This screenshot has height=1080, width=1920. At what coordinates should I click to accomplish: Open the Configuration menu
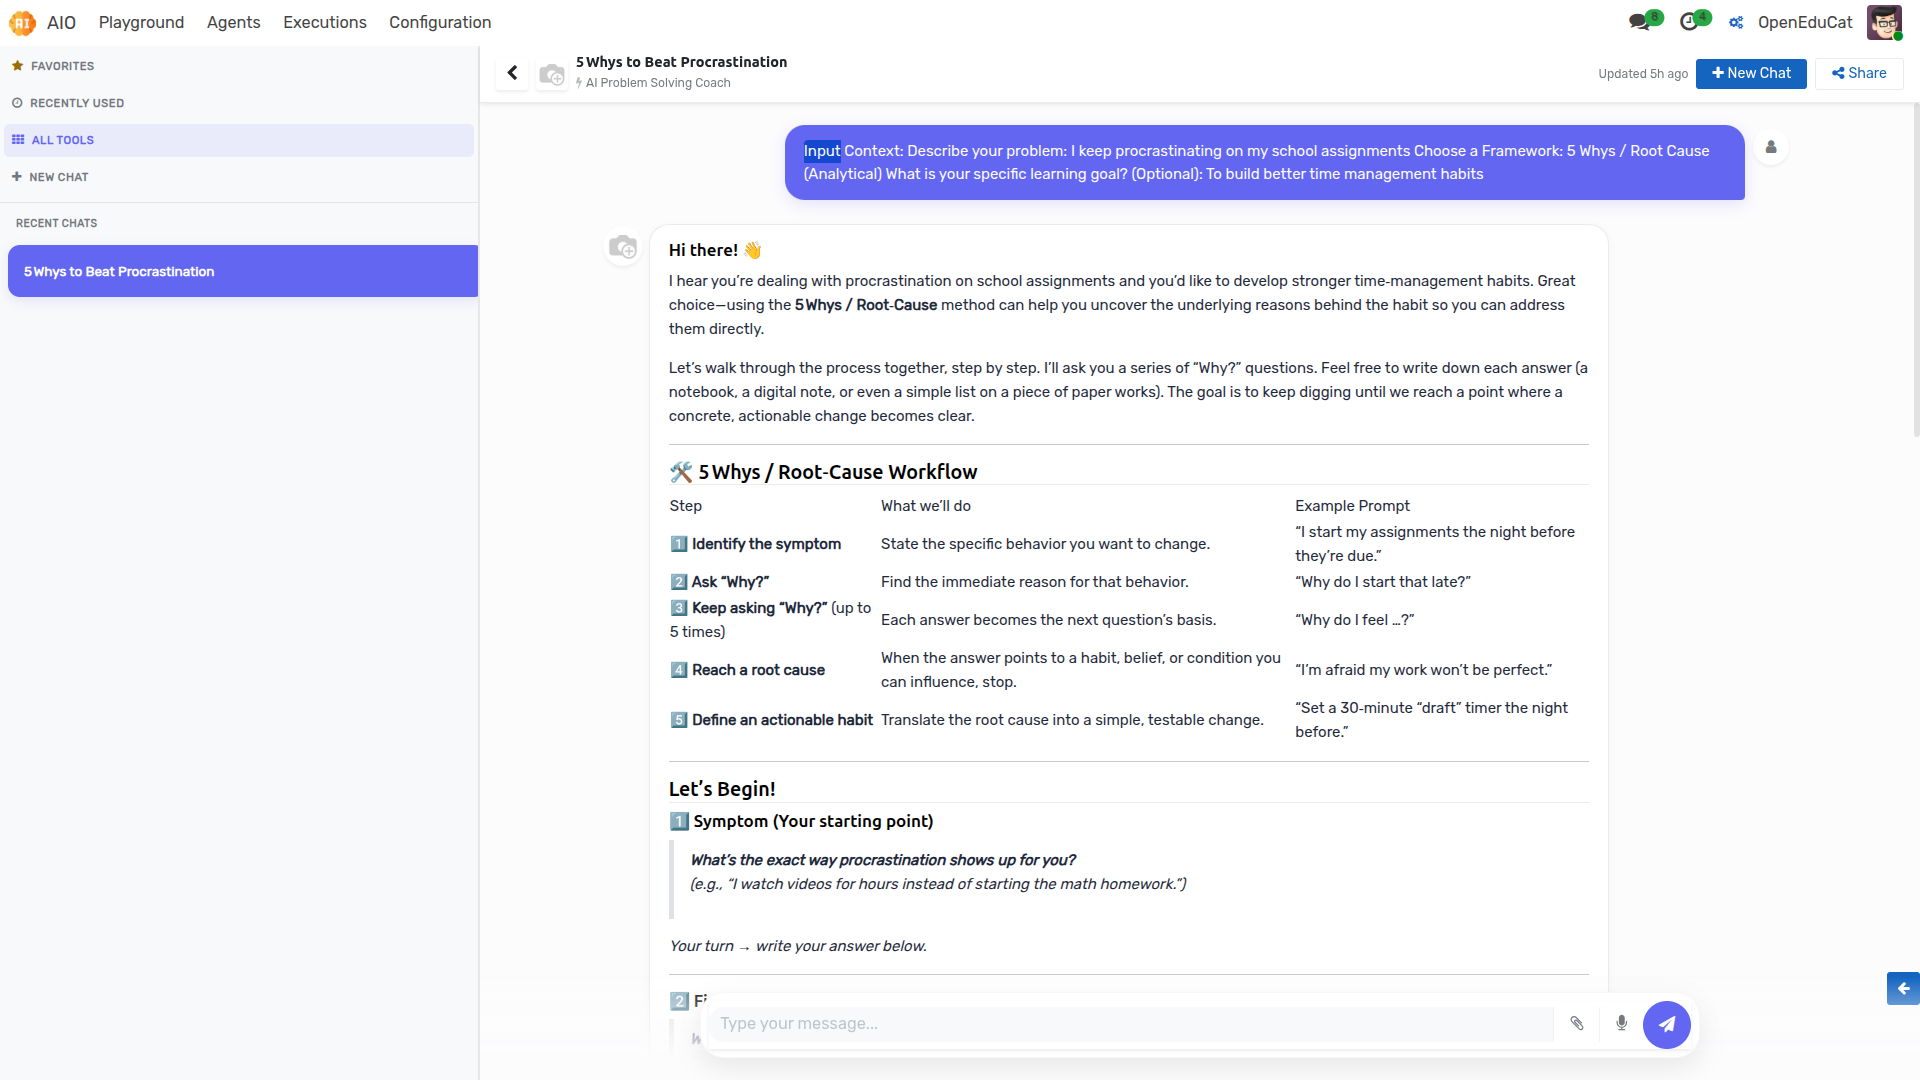[x=440, y=22]
